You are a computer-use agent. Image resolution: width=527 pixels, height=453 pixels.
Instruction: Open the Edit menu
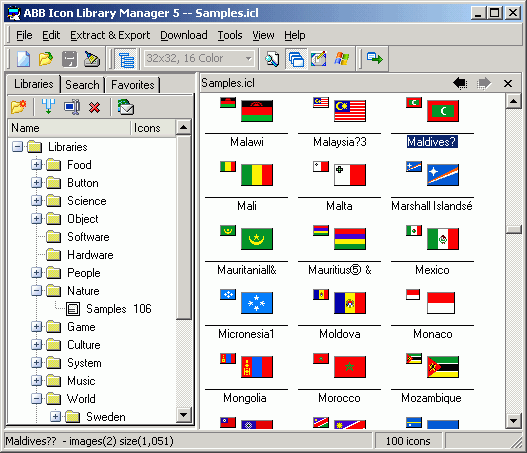(51, 35)
